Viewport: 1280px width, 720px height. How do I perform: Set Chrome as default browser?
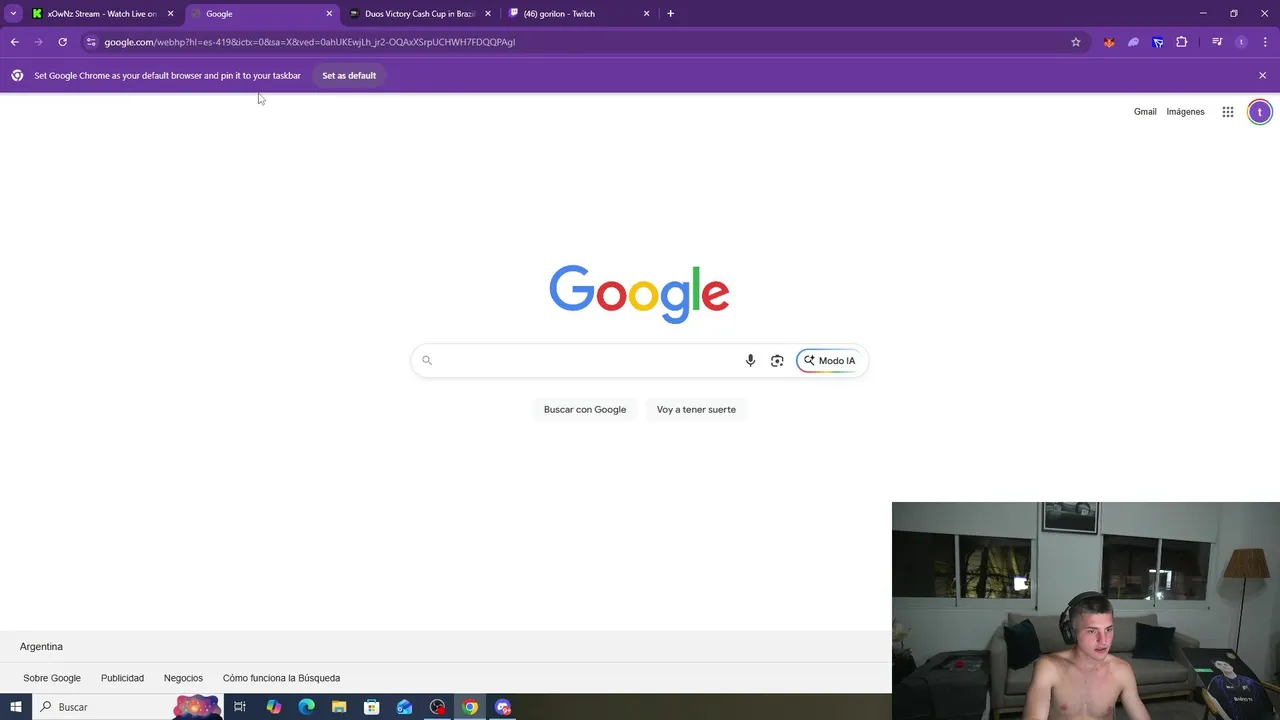tap(349, 76)
